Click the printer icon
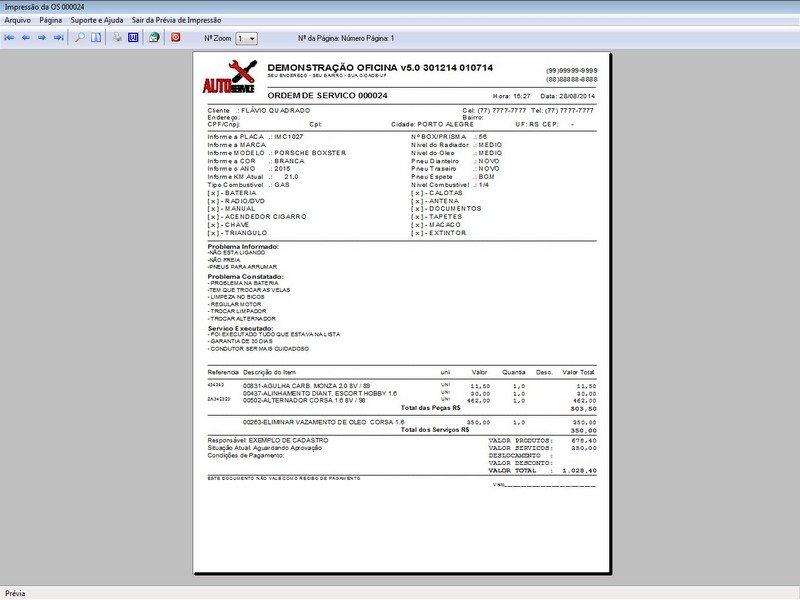Image resolution: width=800 pixels, height=600 pixels. (117, 38)
